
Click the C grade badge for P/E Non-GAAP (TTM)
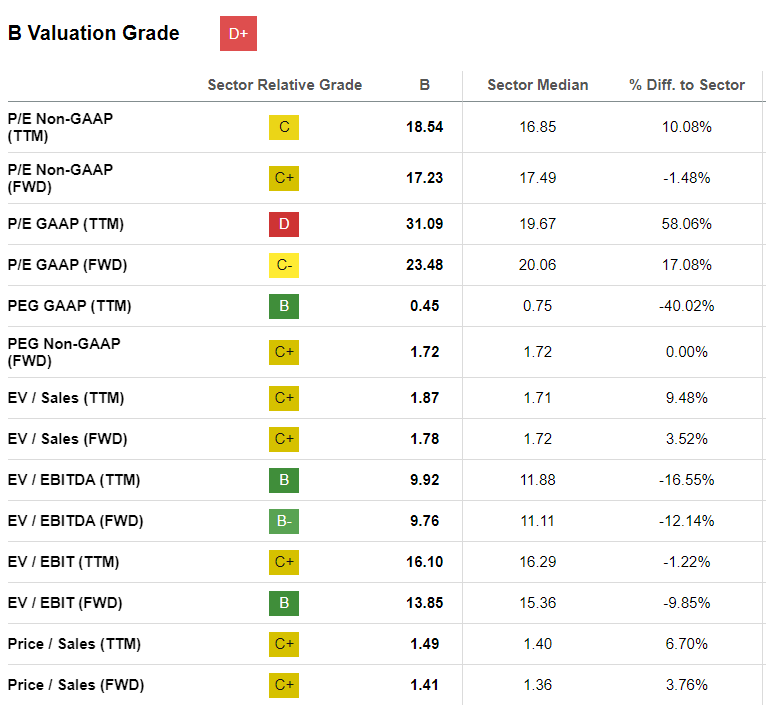(x=284, y=127)
